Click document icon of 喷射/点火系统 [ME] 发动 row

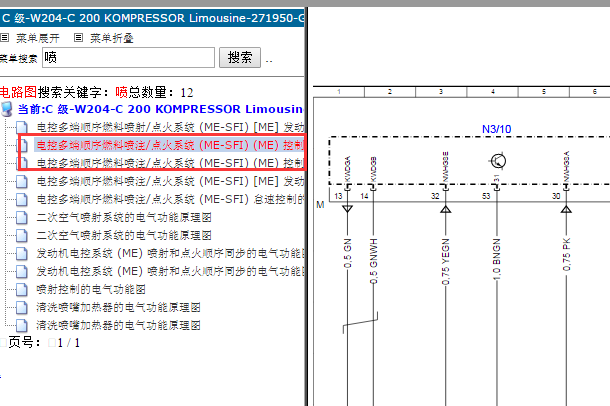(x=22, y=127)
